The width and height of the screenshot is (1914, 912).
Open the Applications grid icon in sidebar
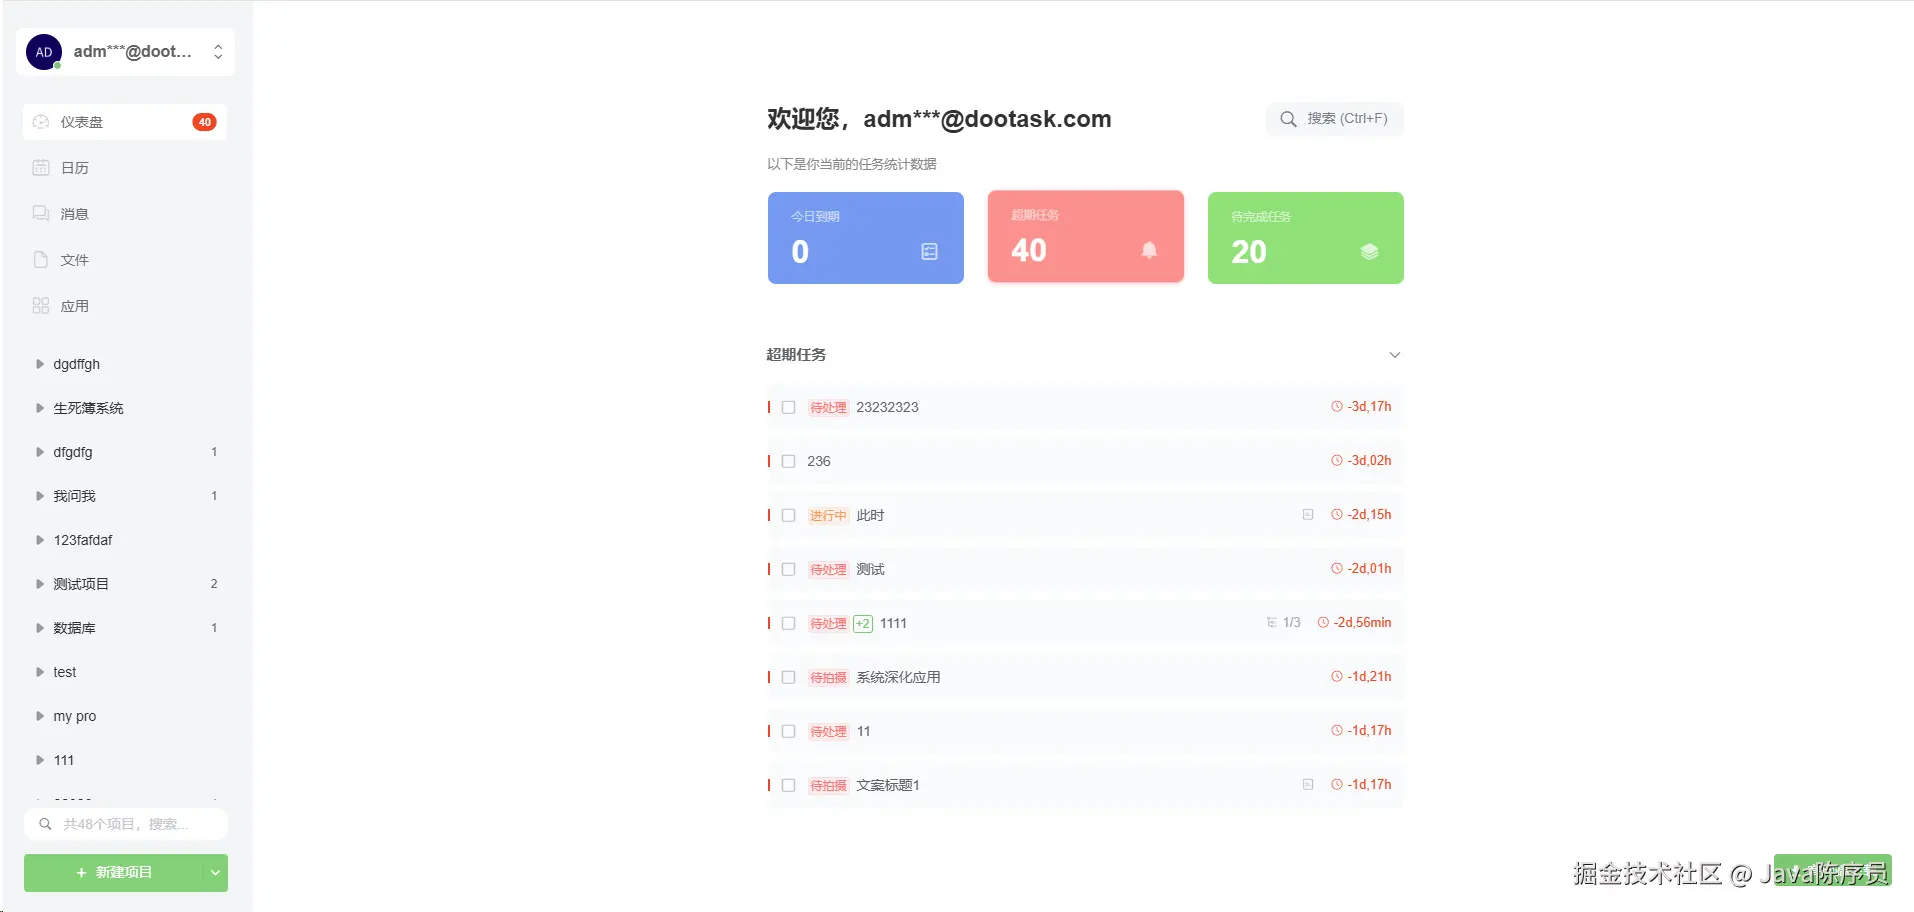[x=41, y=306]
